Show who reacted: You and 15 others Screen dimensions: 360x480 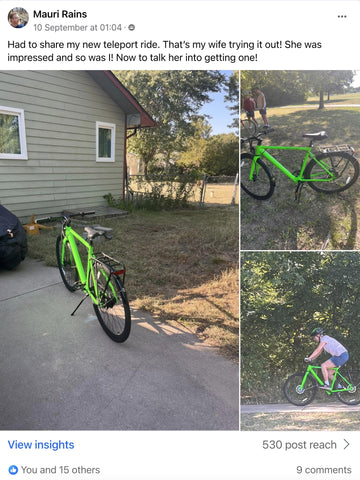(x=60, y=470)
